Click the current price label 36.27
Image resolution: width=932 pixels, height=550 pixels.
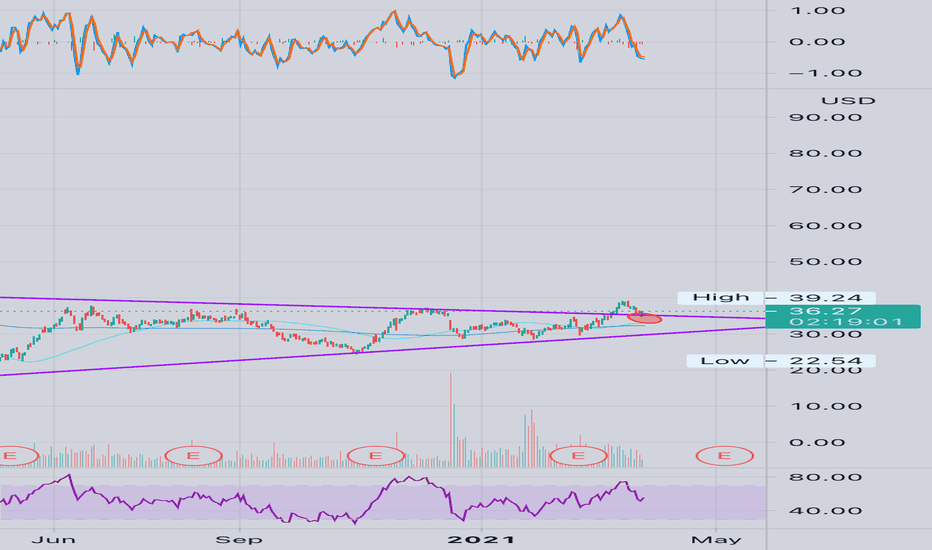pyautogui.click(x=826, y=311)
